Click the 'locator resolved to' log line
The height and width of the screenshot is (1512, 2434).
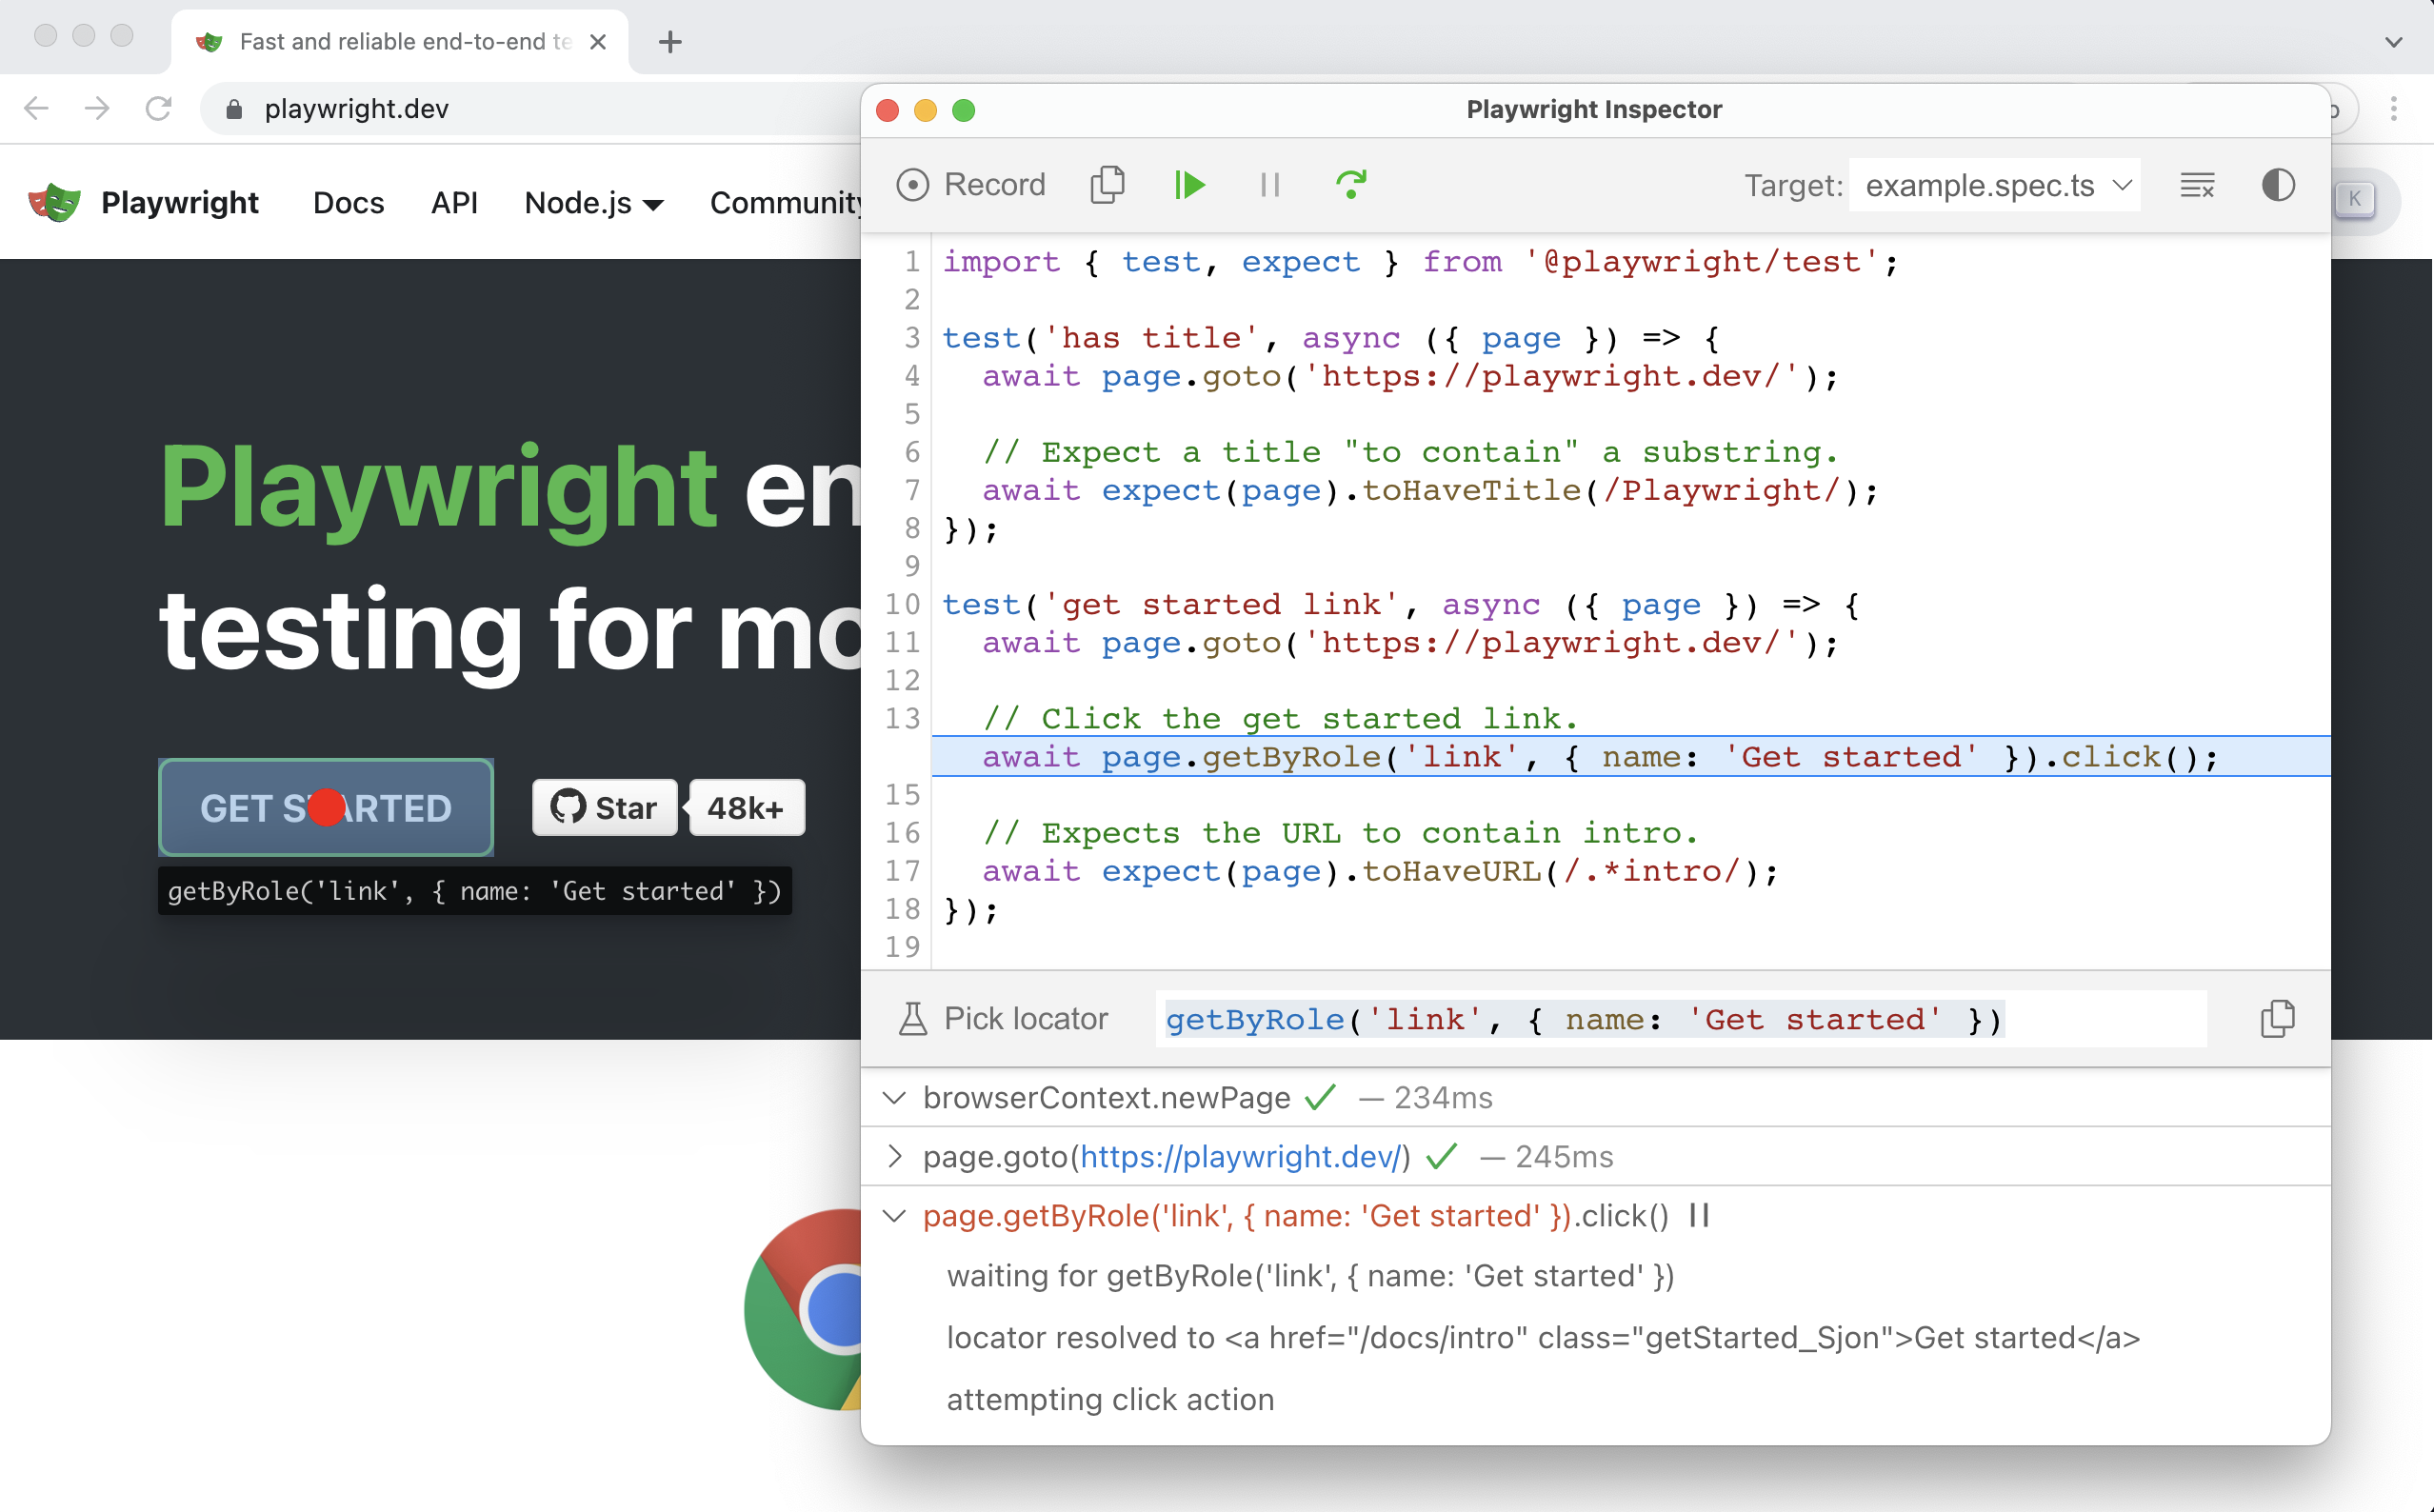click(1543, 1338)
